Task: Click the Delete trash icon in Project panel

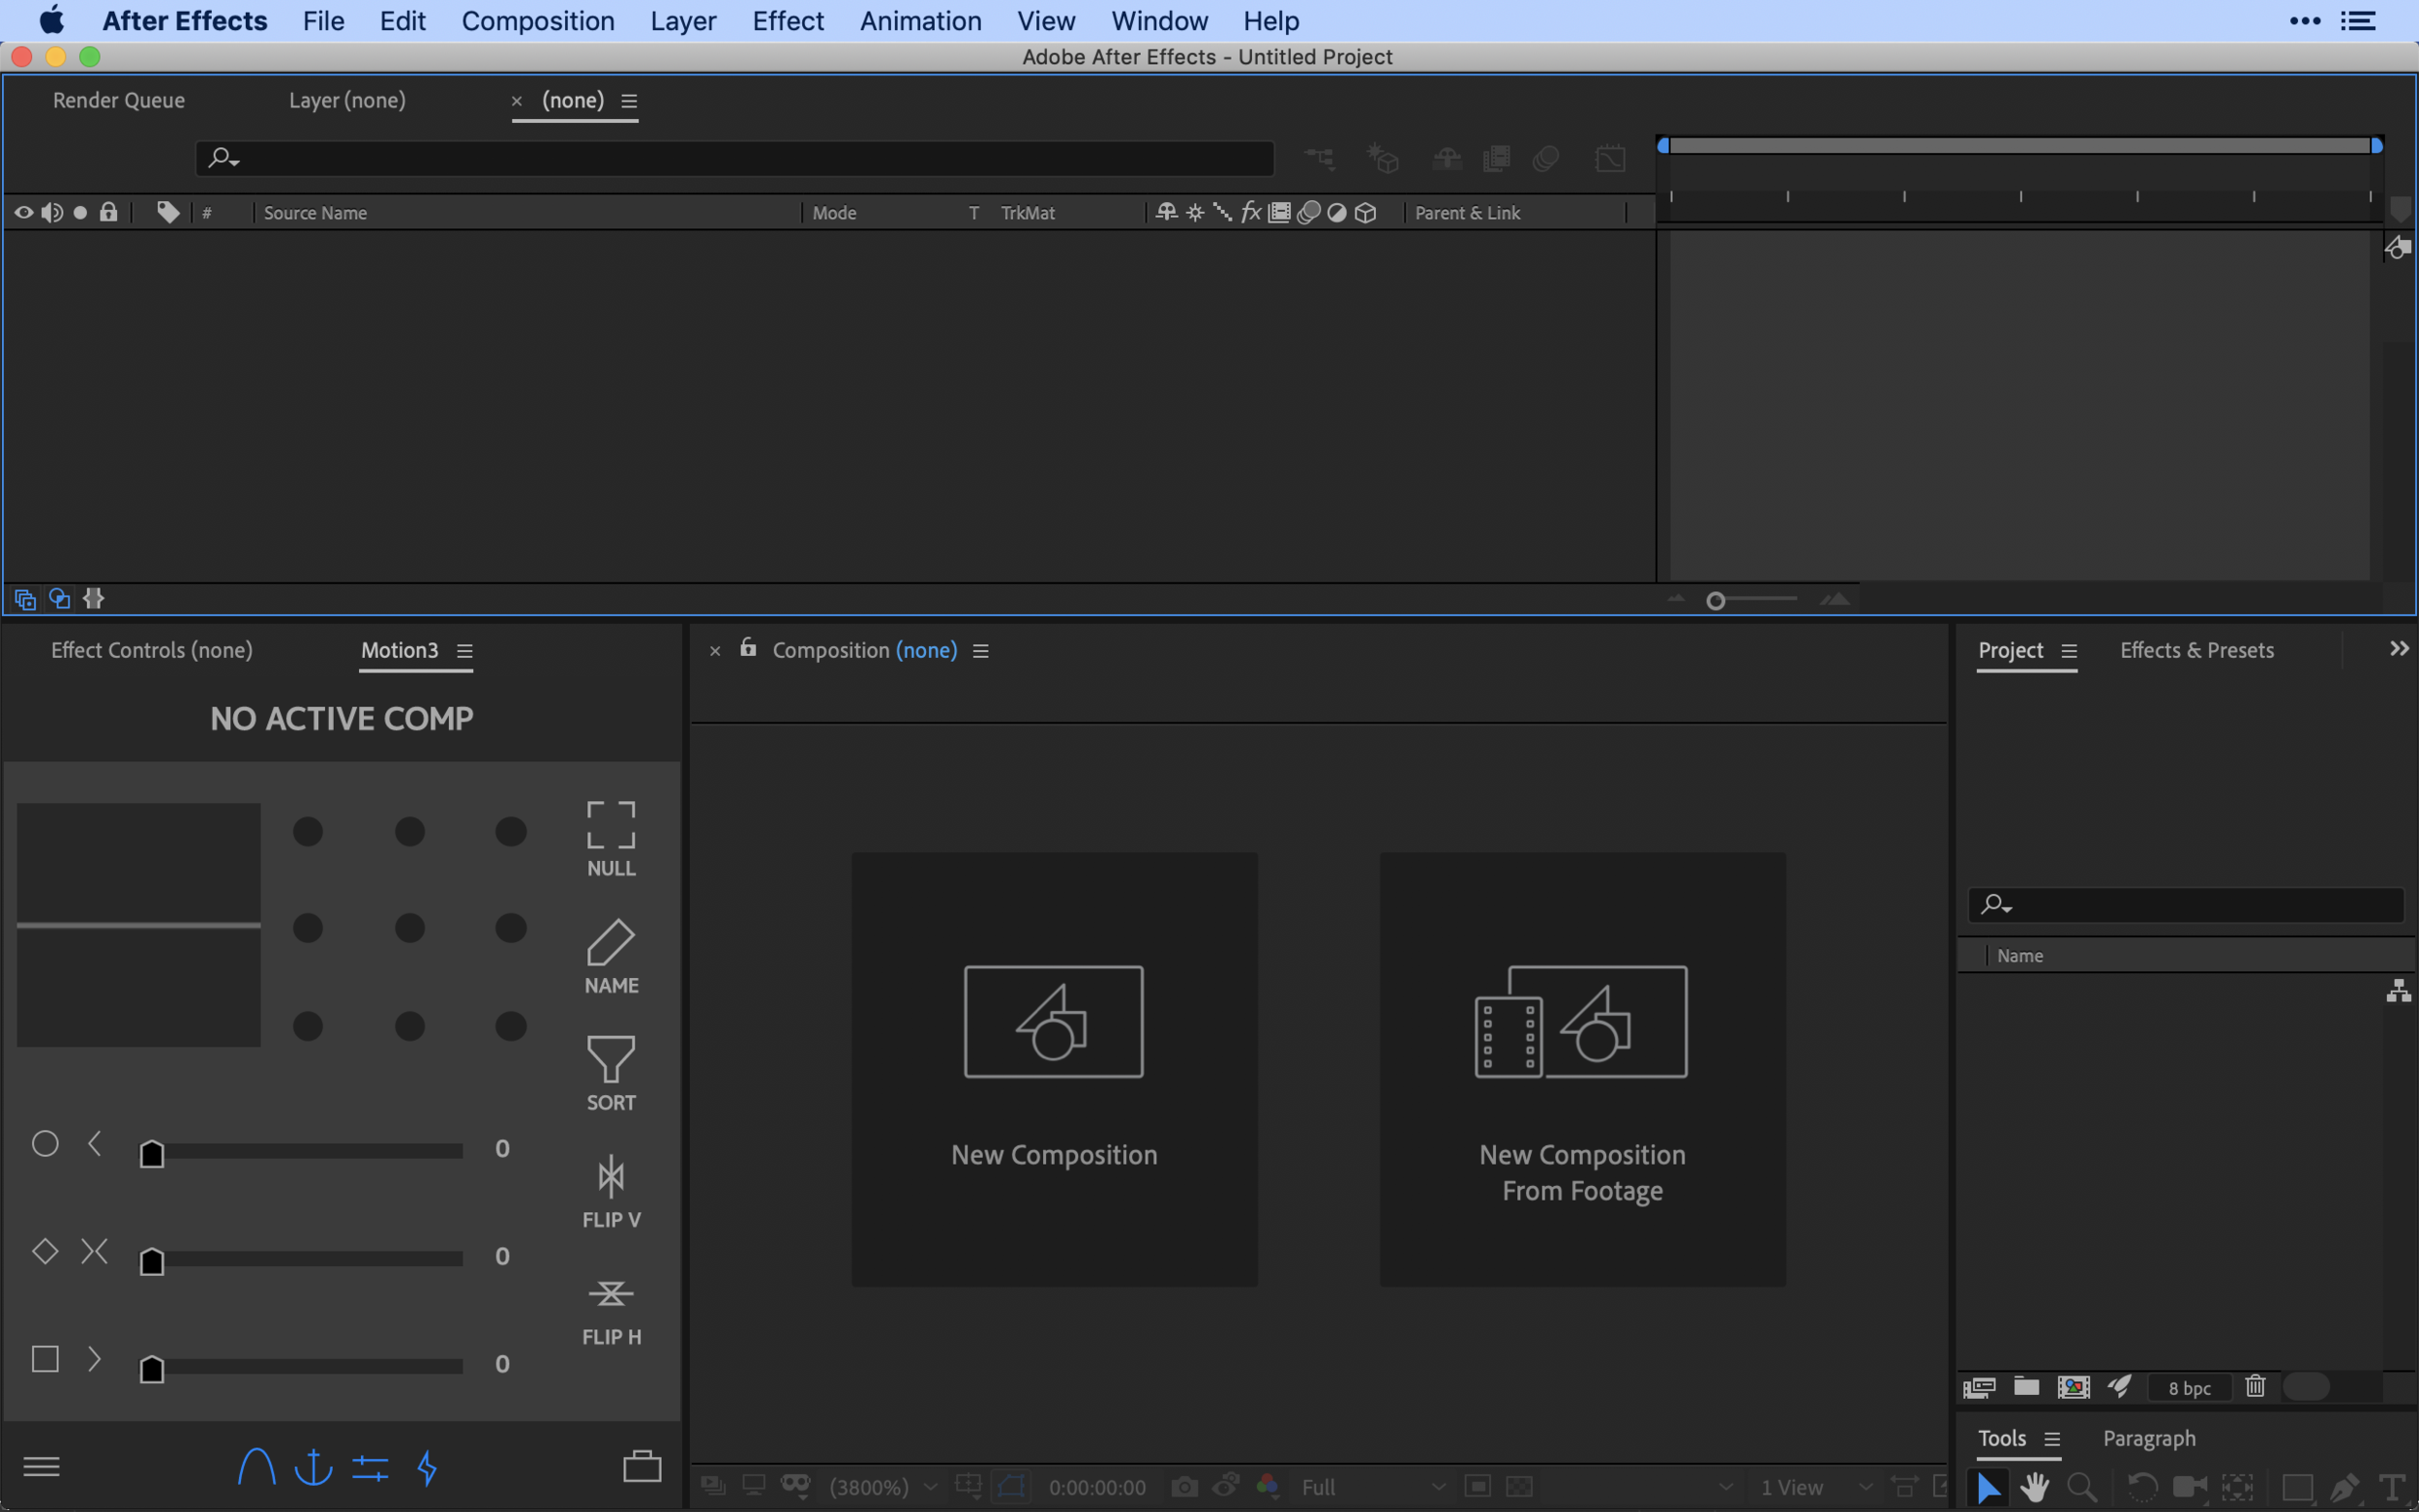Action: [2255, 1386]
